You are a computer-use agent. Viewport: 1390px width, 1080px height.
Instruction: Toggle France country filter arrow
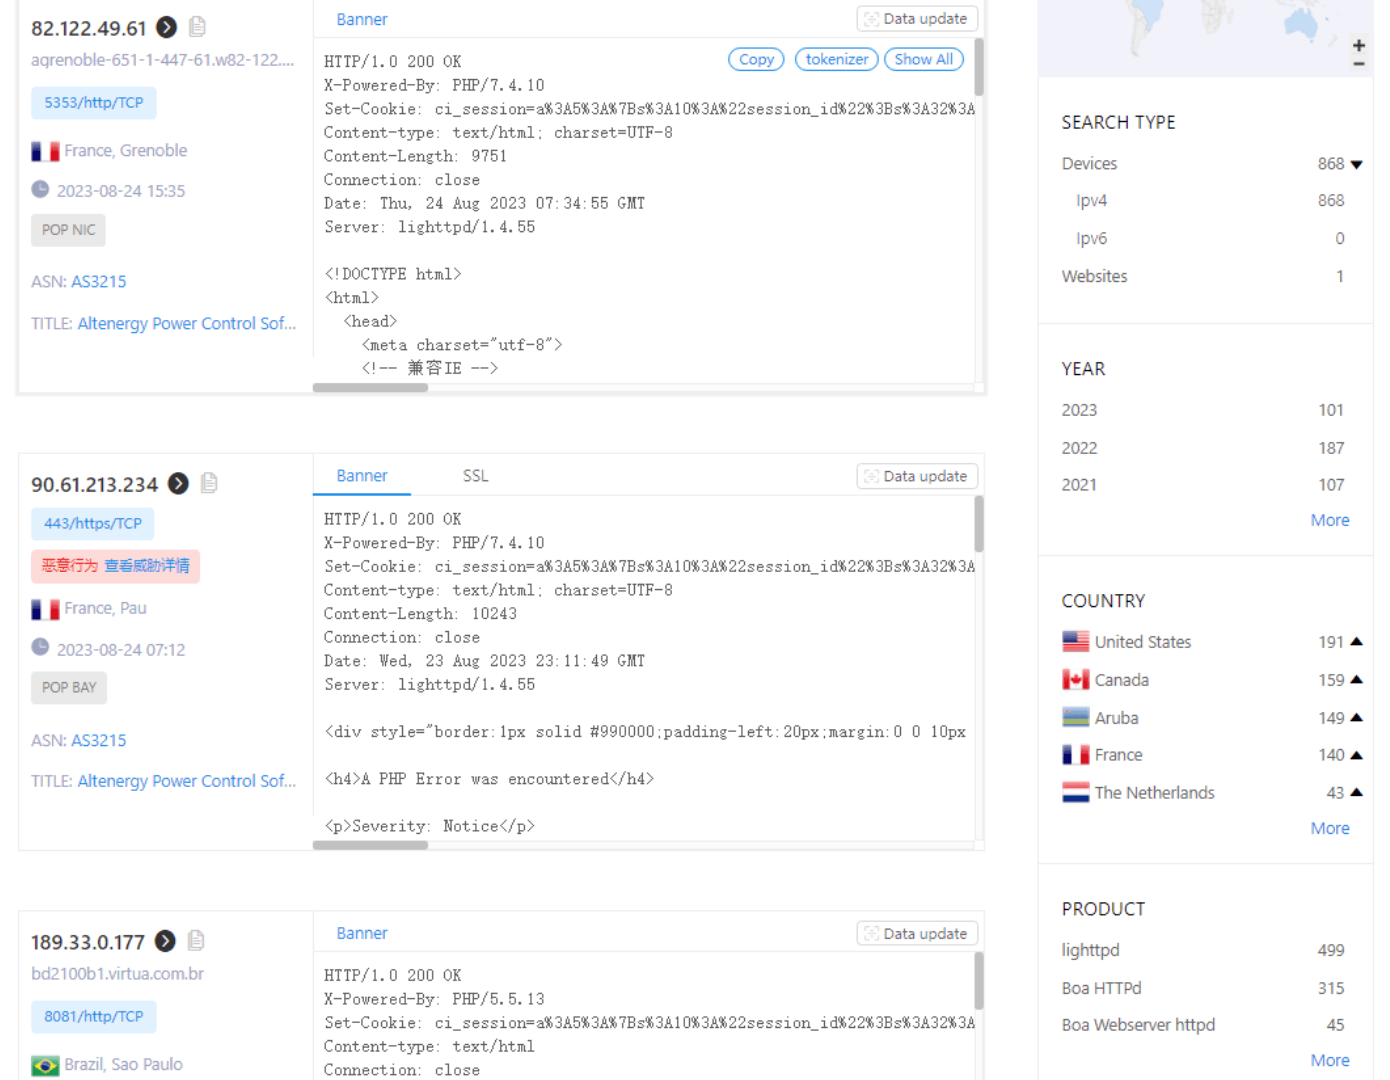(x=1356, y=755)
